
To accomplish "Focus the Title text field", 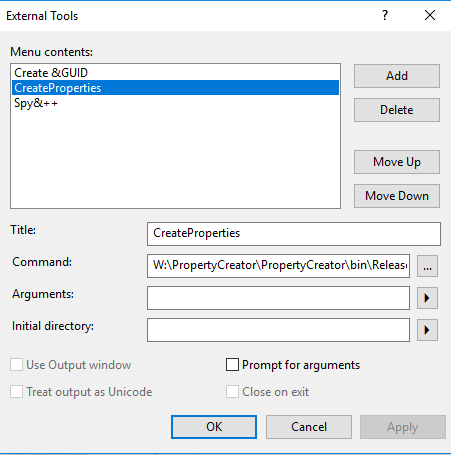I will 294,234.
